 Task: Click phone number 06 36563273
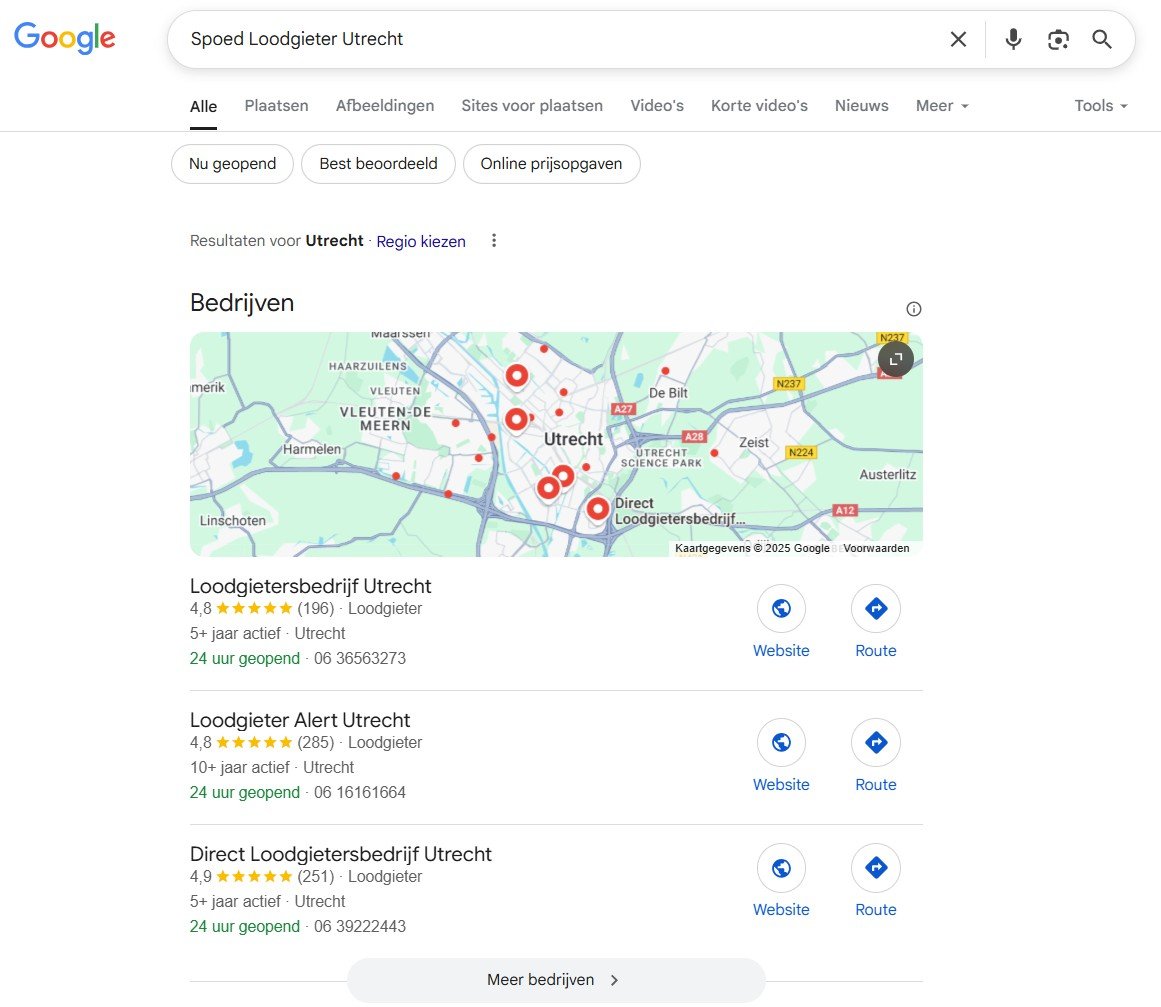pos(360,658)
